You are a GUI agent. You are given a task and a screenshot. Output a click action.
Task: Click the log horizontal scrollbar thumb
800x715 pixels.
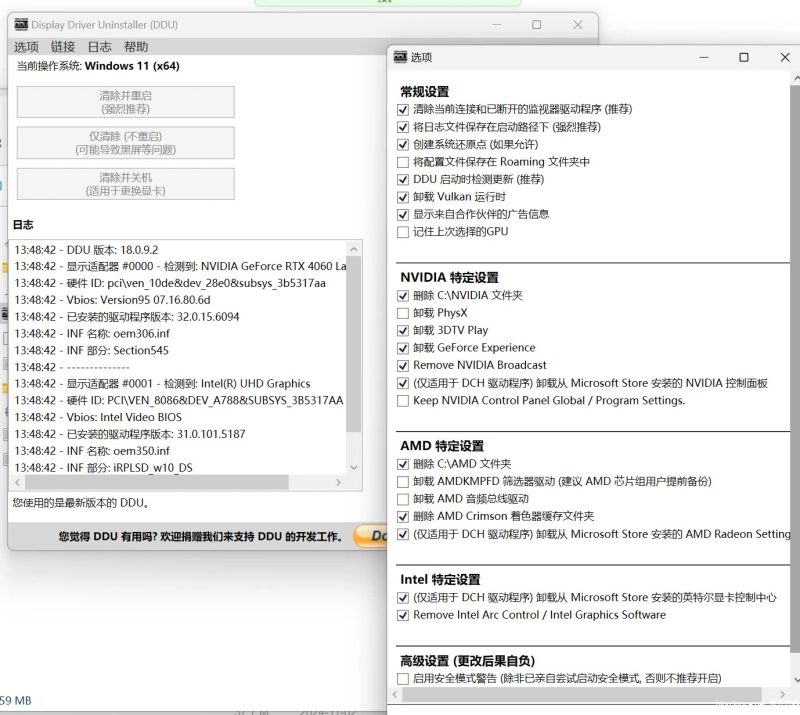(x=157, y=482)
